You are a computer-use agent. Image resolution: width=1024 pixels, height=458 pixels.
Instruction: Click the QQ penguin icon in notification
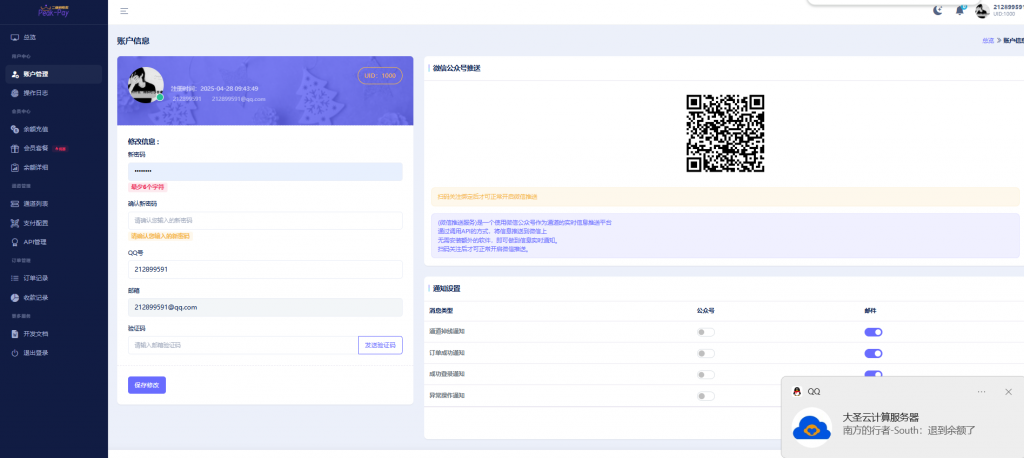[797, 391]
